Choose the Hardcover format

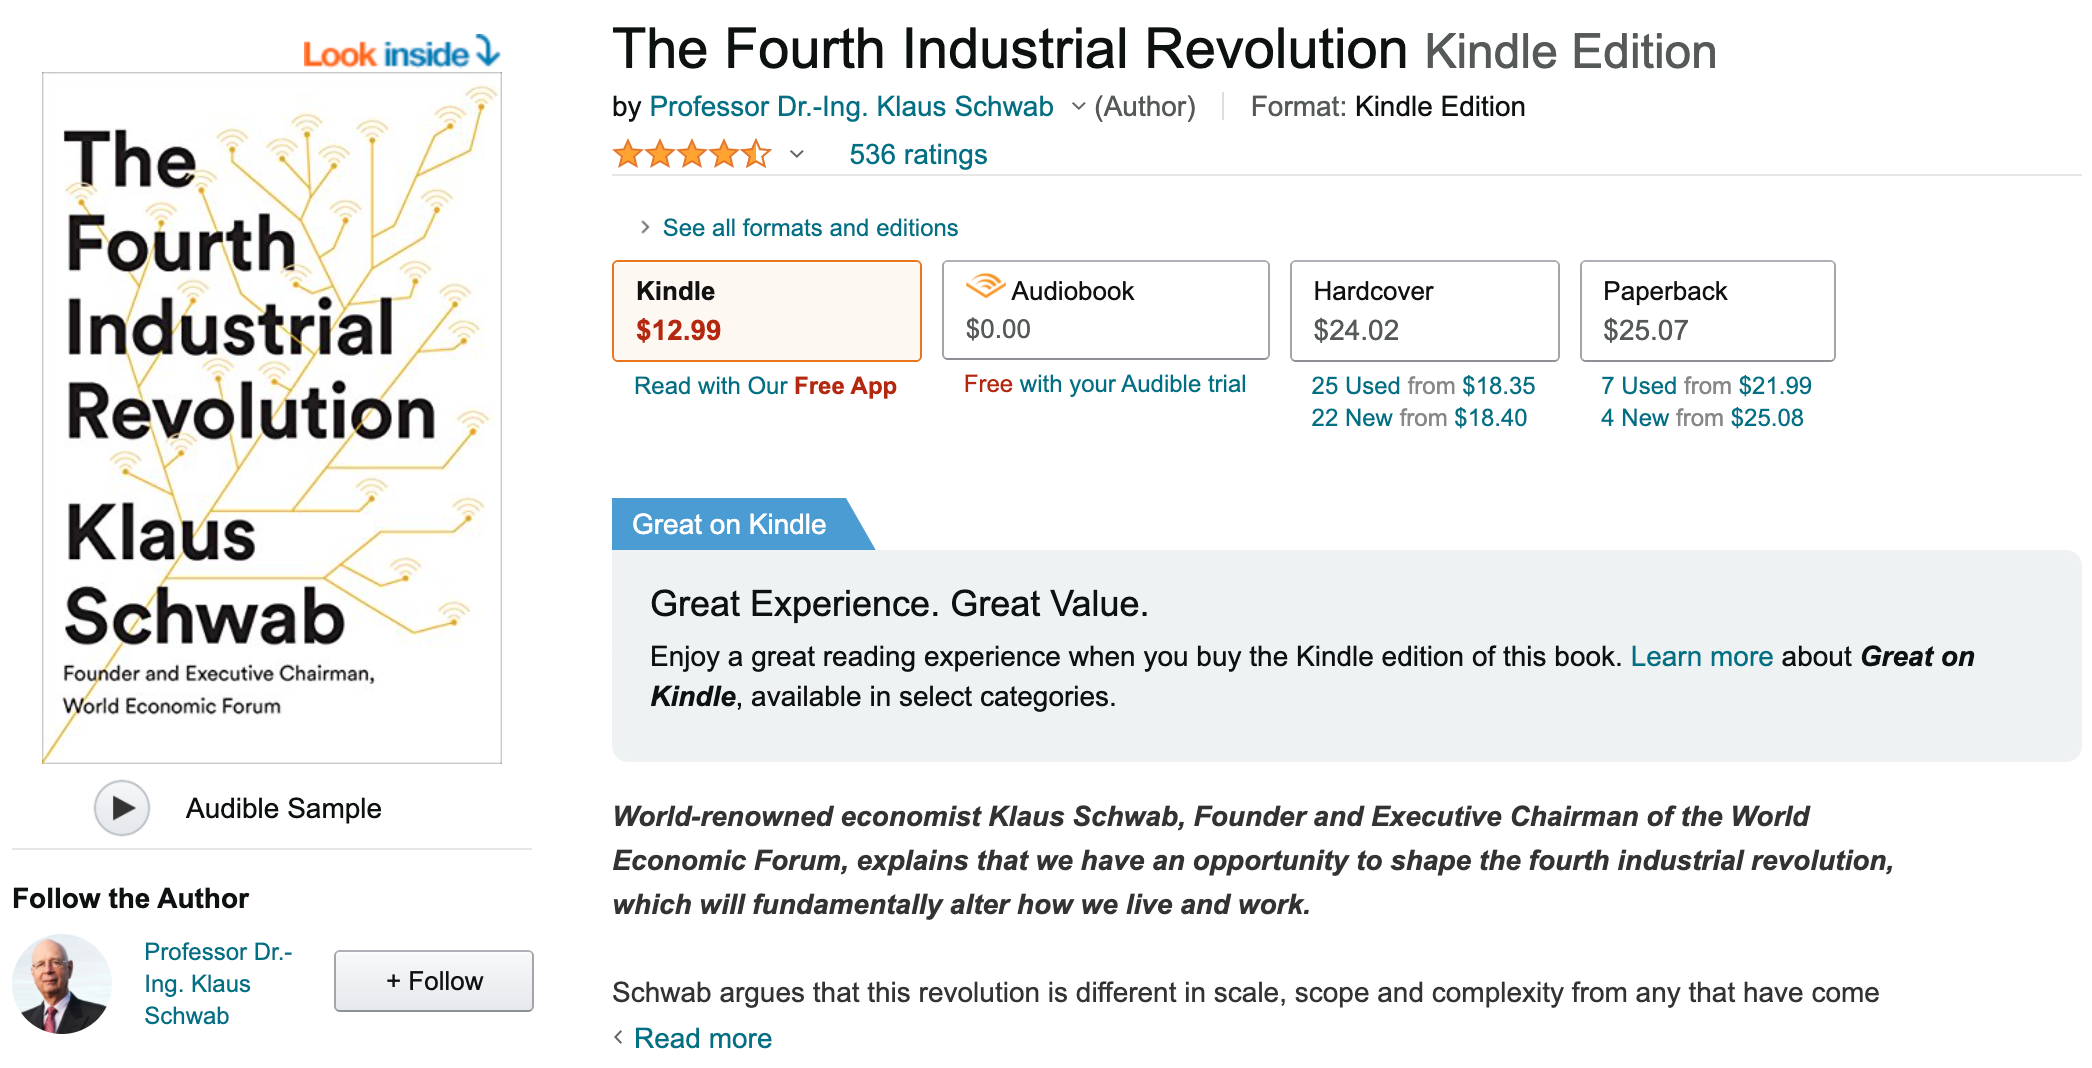coord(1424,311)
